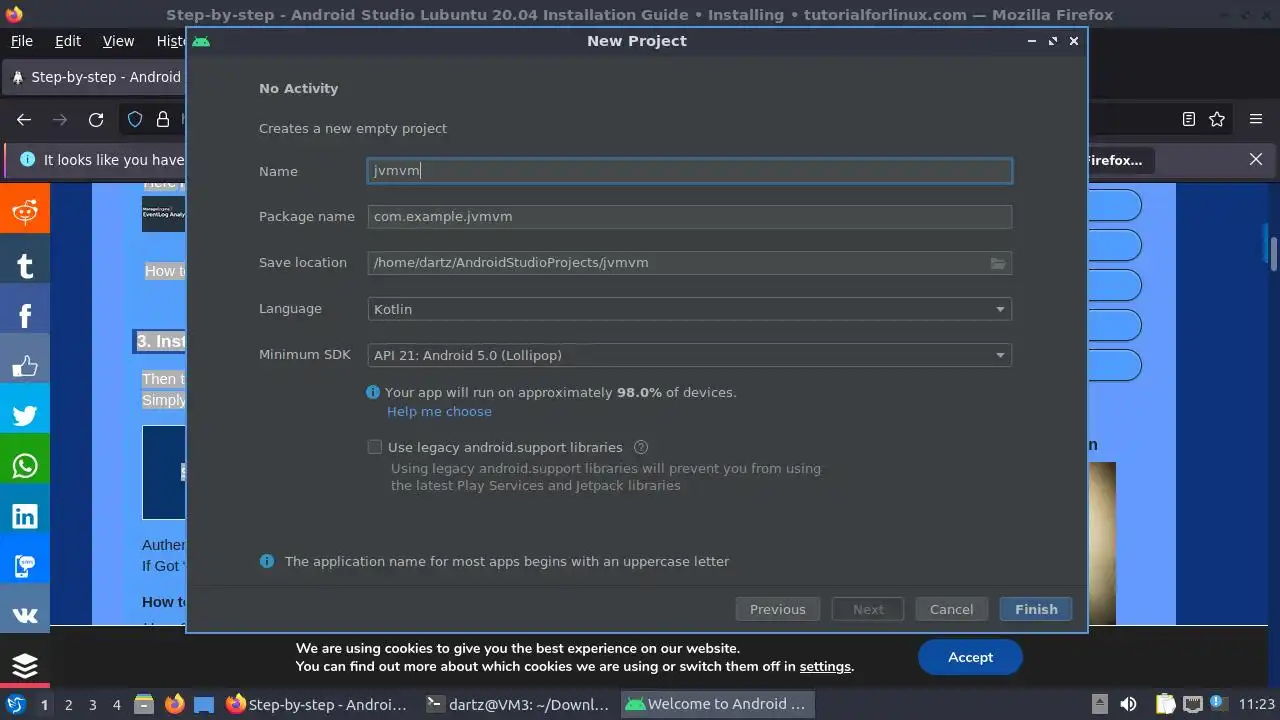Enable Use legacy android.support libraries checkbox
The image size is (1280, 720).
pyautogui.click(x=375, y=447)
